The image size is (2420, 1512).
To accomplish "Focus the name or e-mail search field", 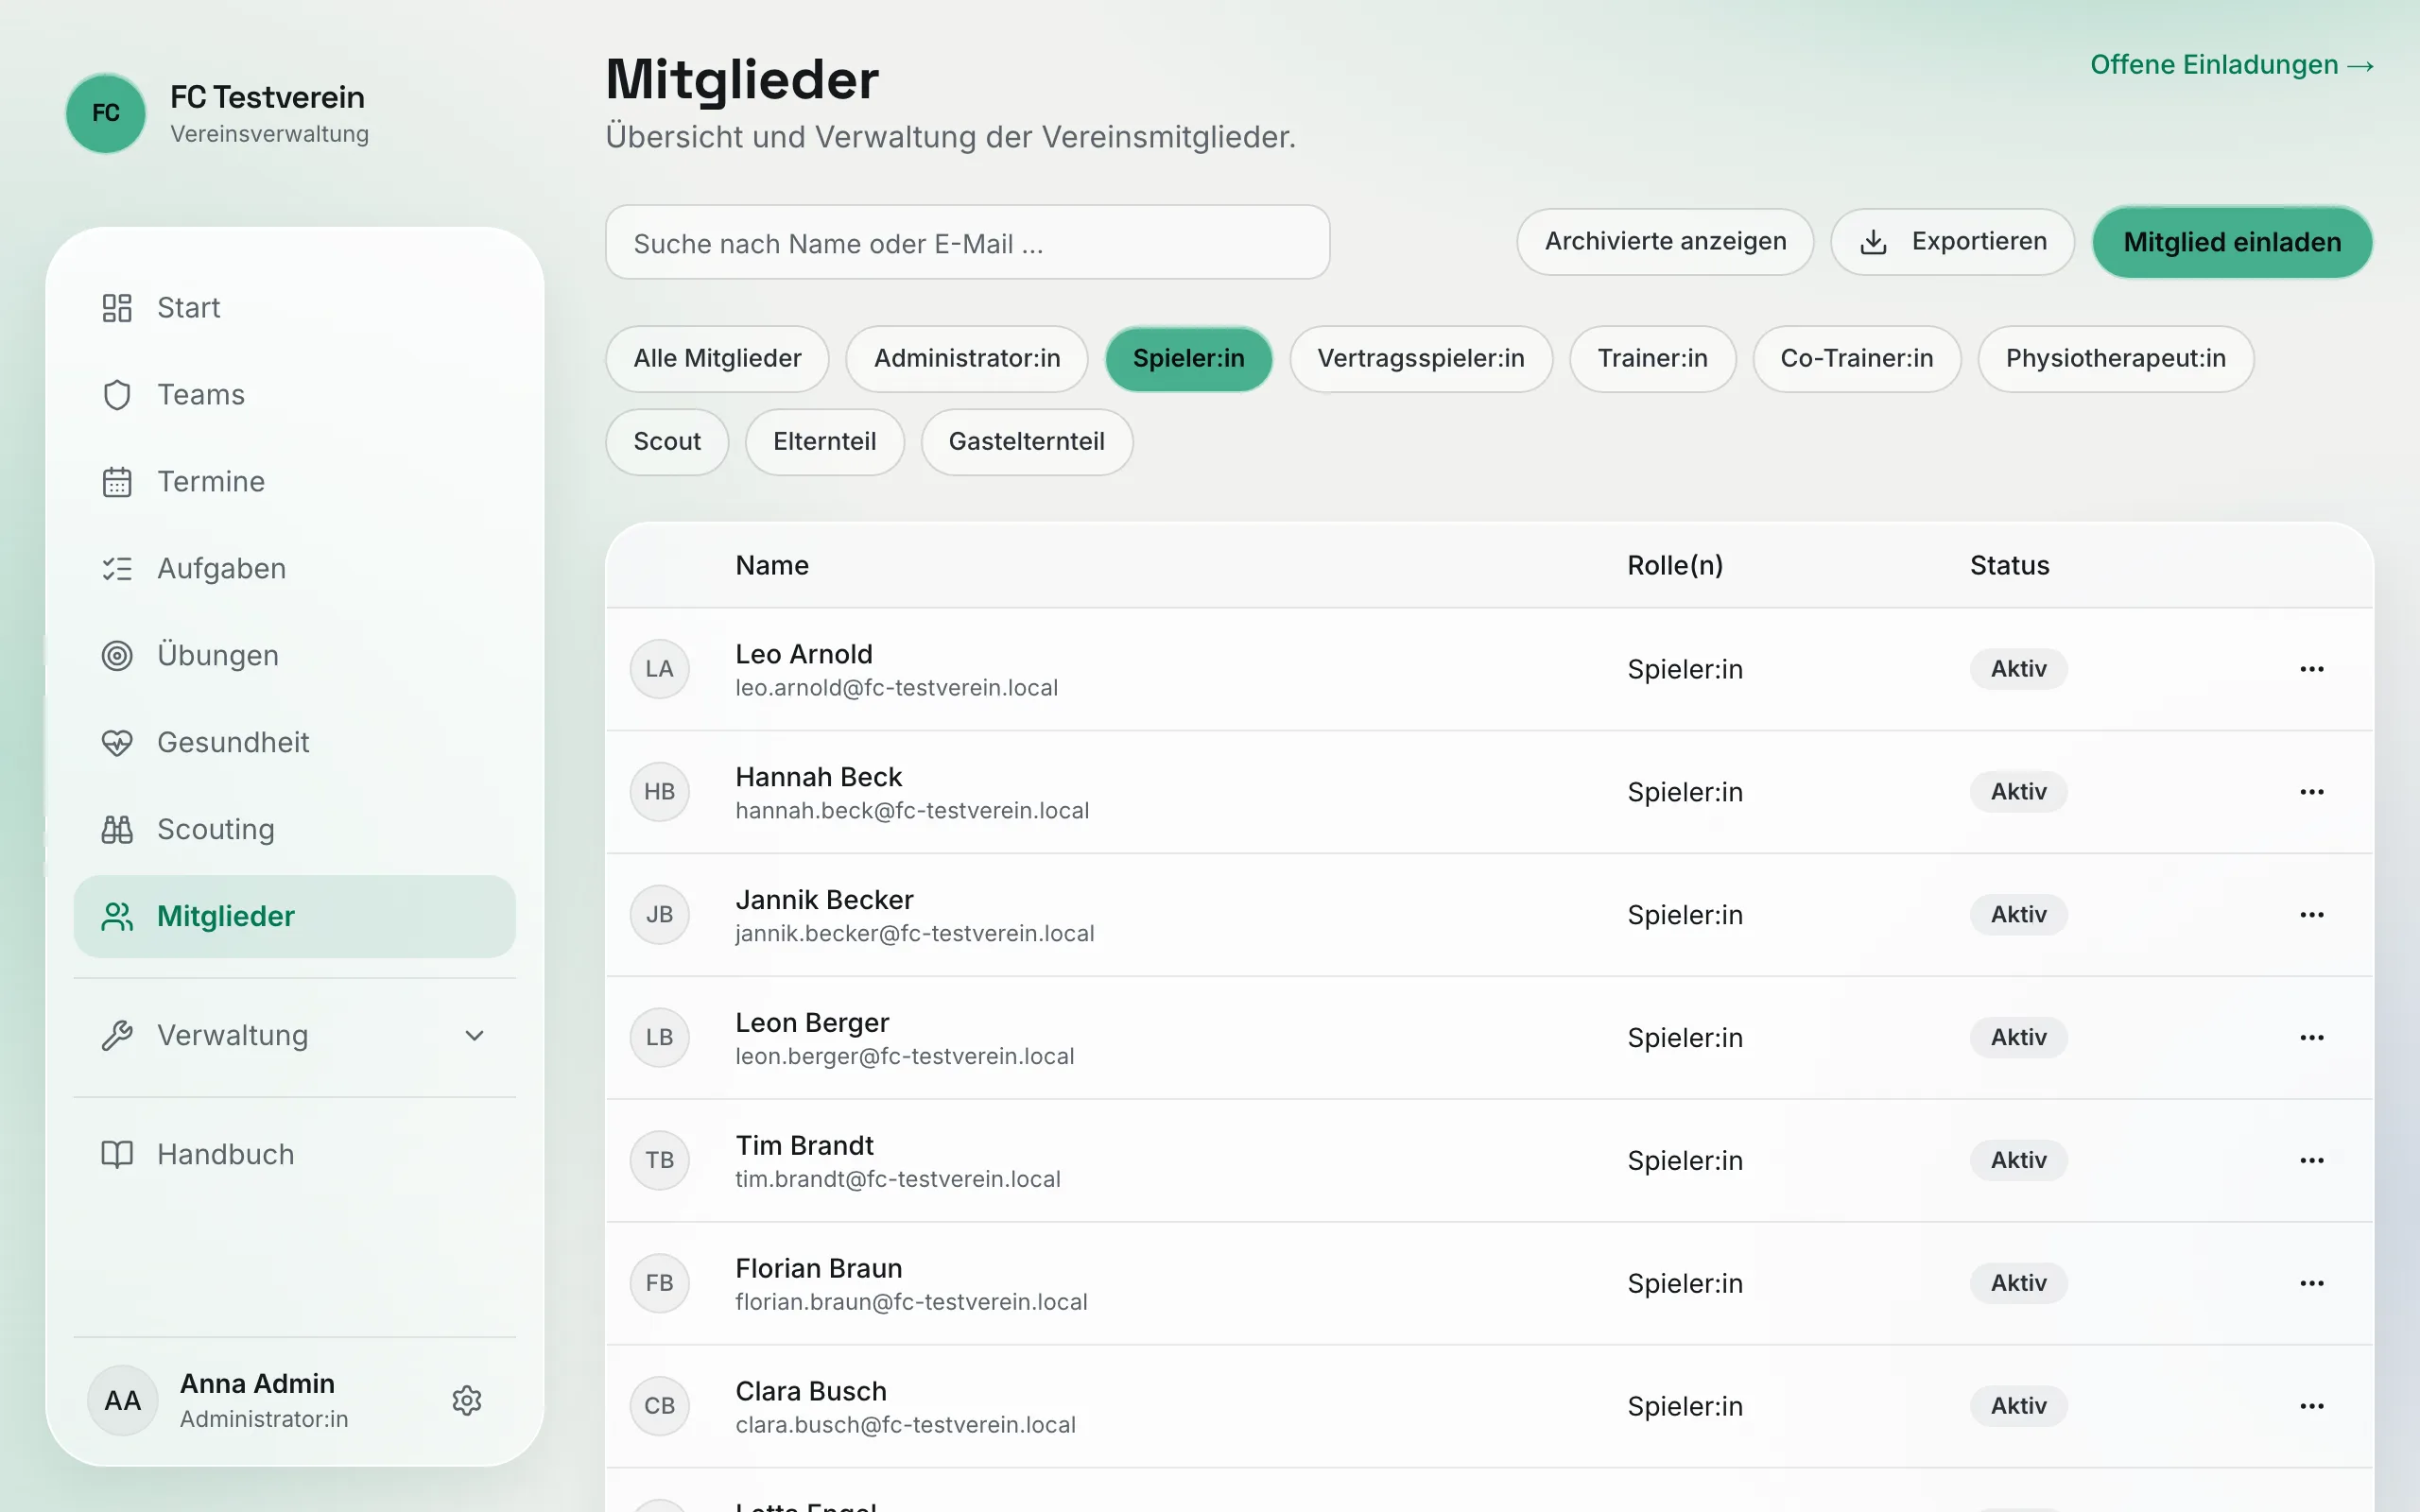I will [967, 243].
